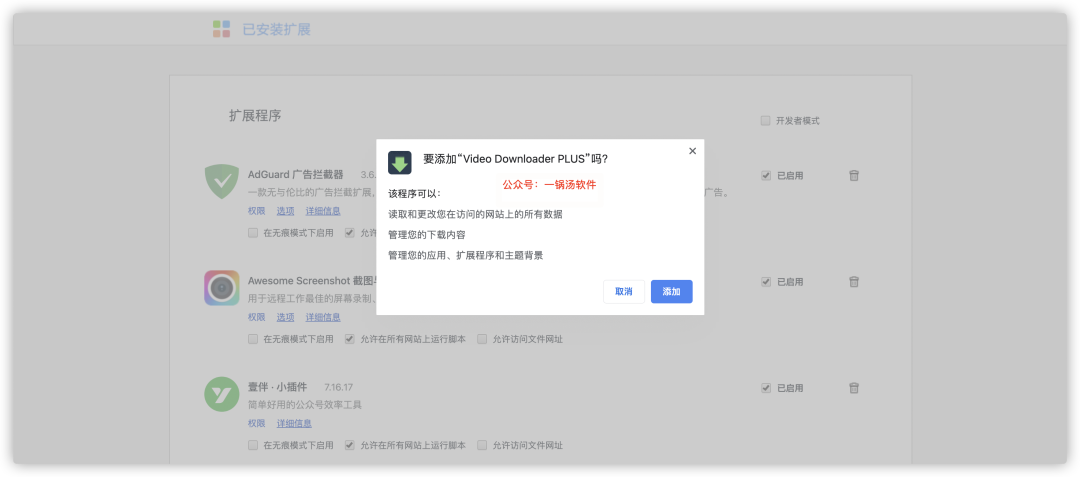Click the 添加 button in the dialog
1080x477 pixels.
click(672, 292)
